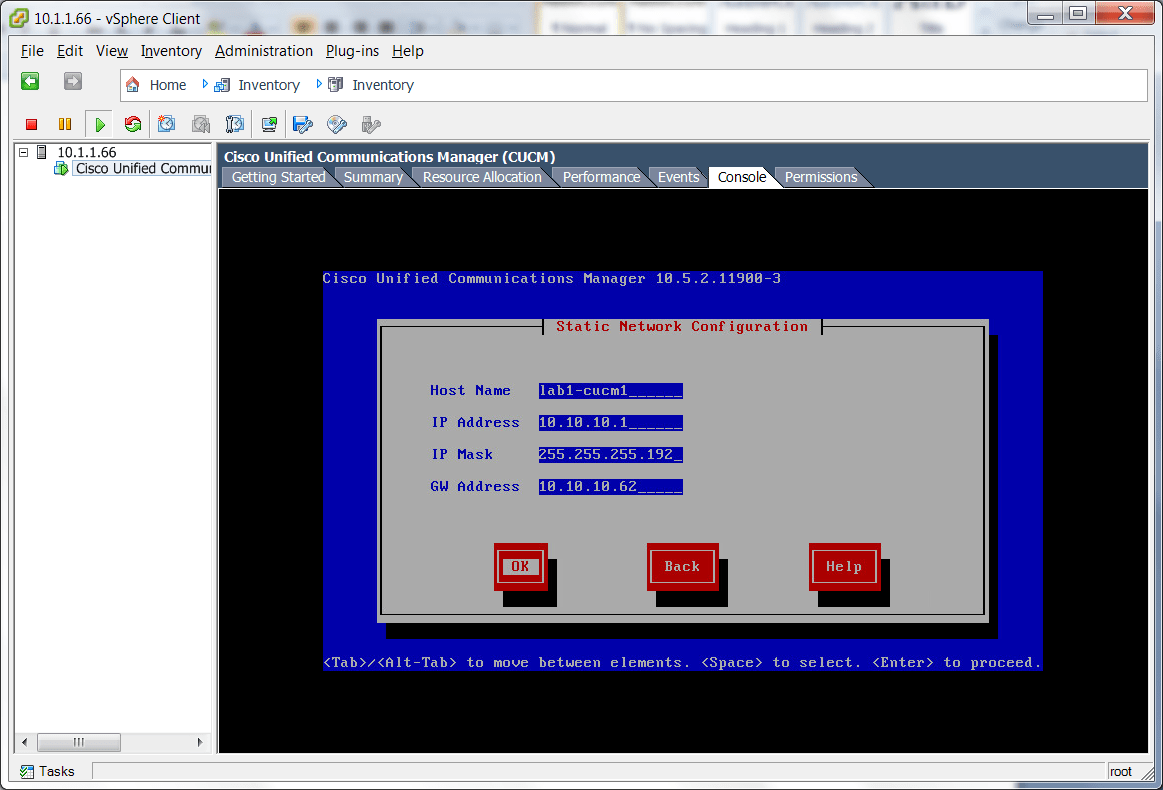
Task: Click the Home house icon
Action: click(132, 85)
